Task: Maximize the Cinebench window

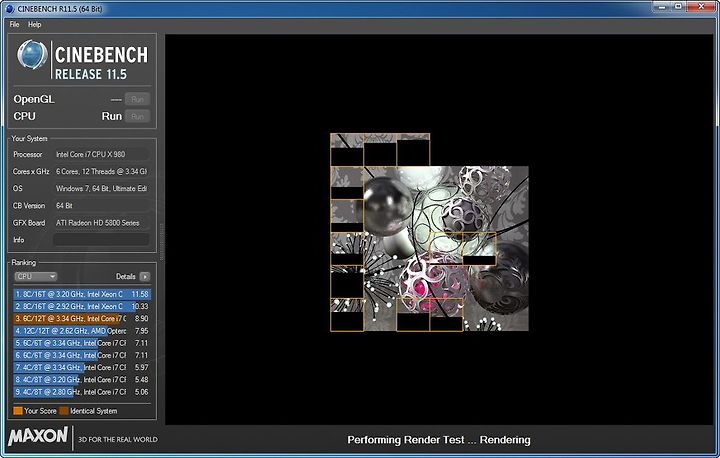Action: coord(679,6)
